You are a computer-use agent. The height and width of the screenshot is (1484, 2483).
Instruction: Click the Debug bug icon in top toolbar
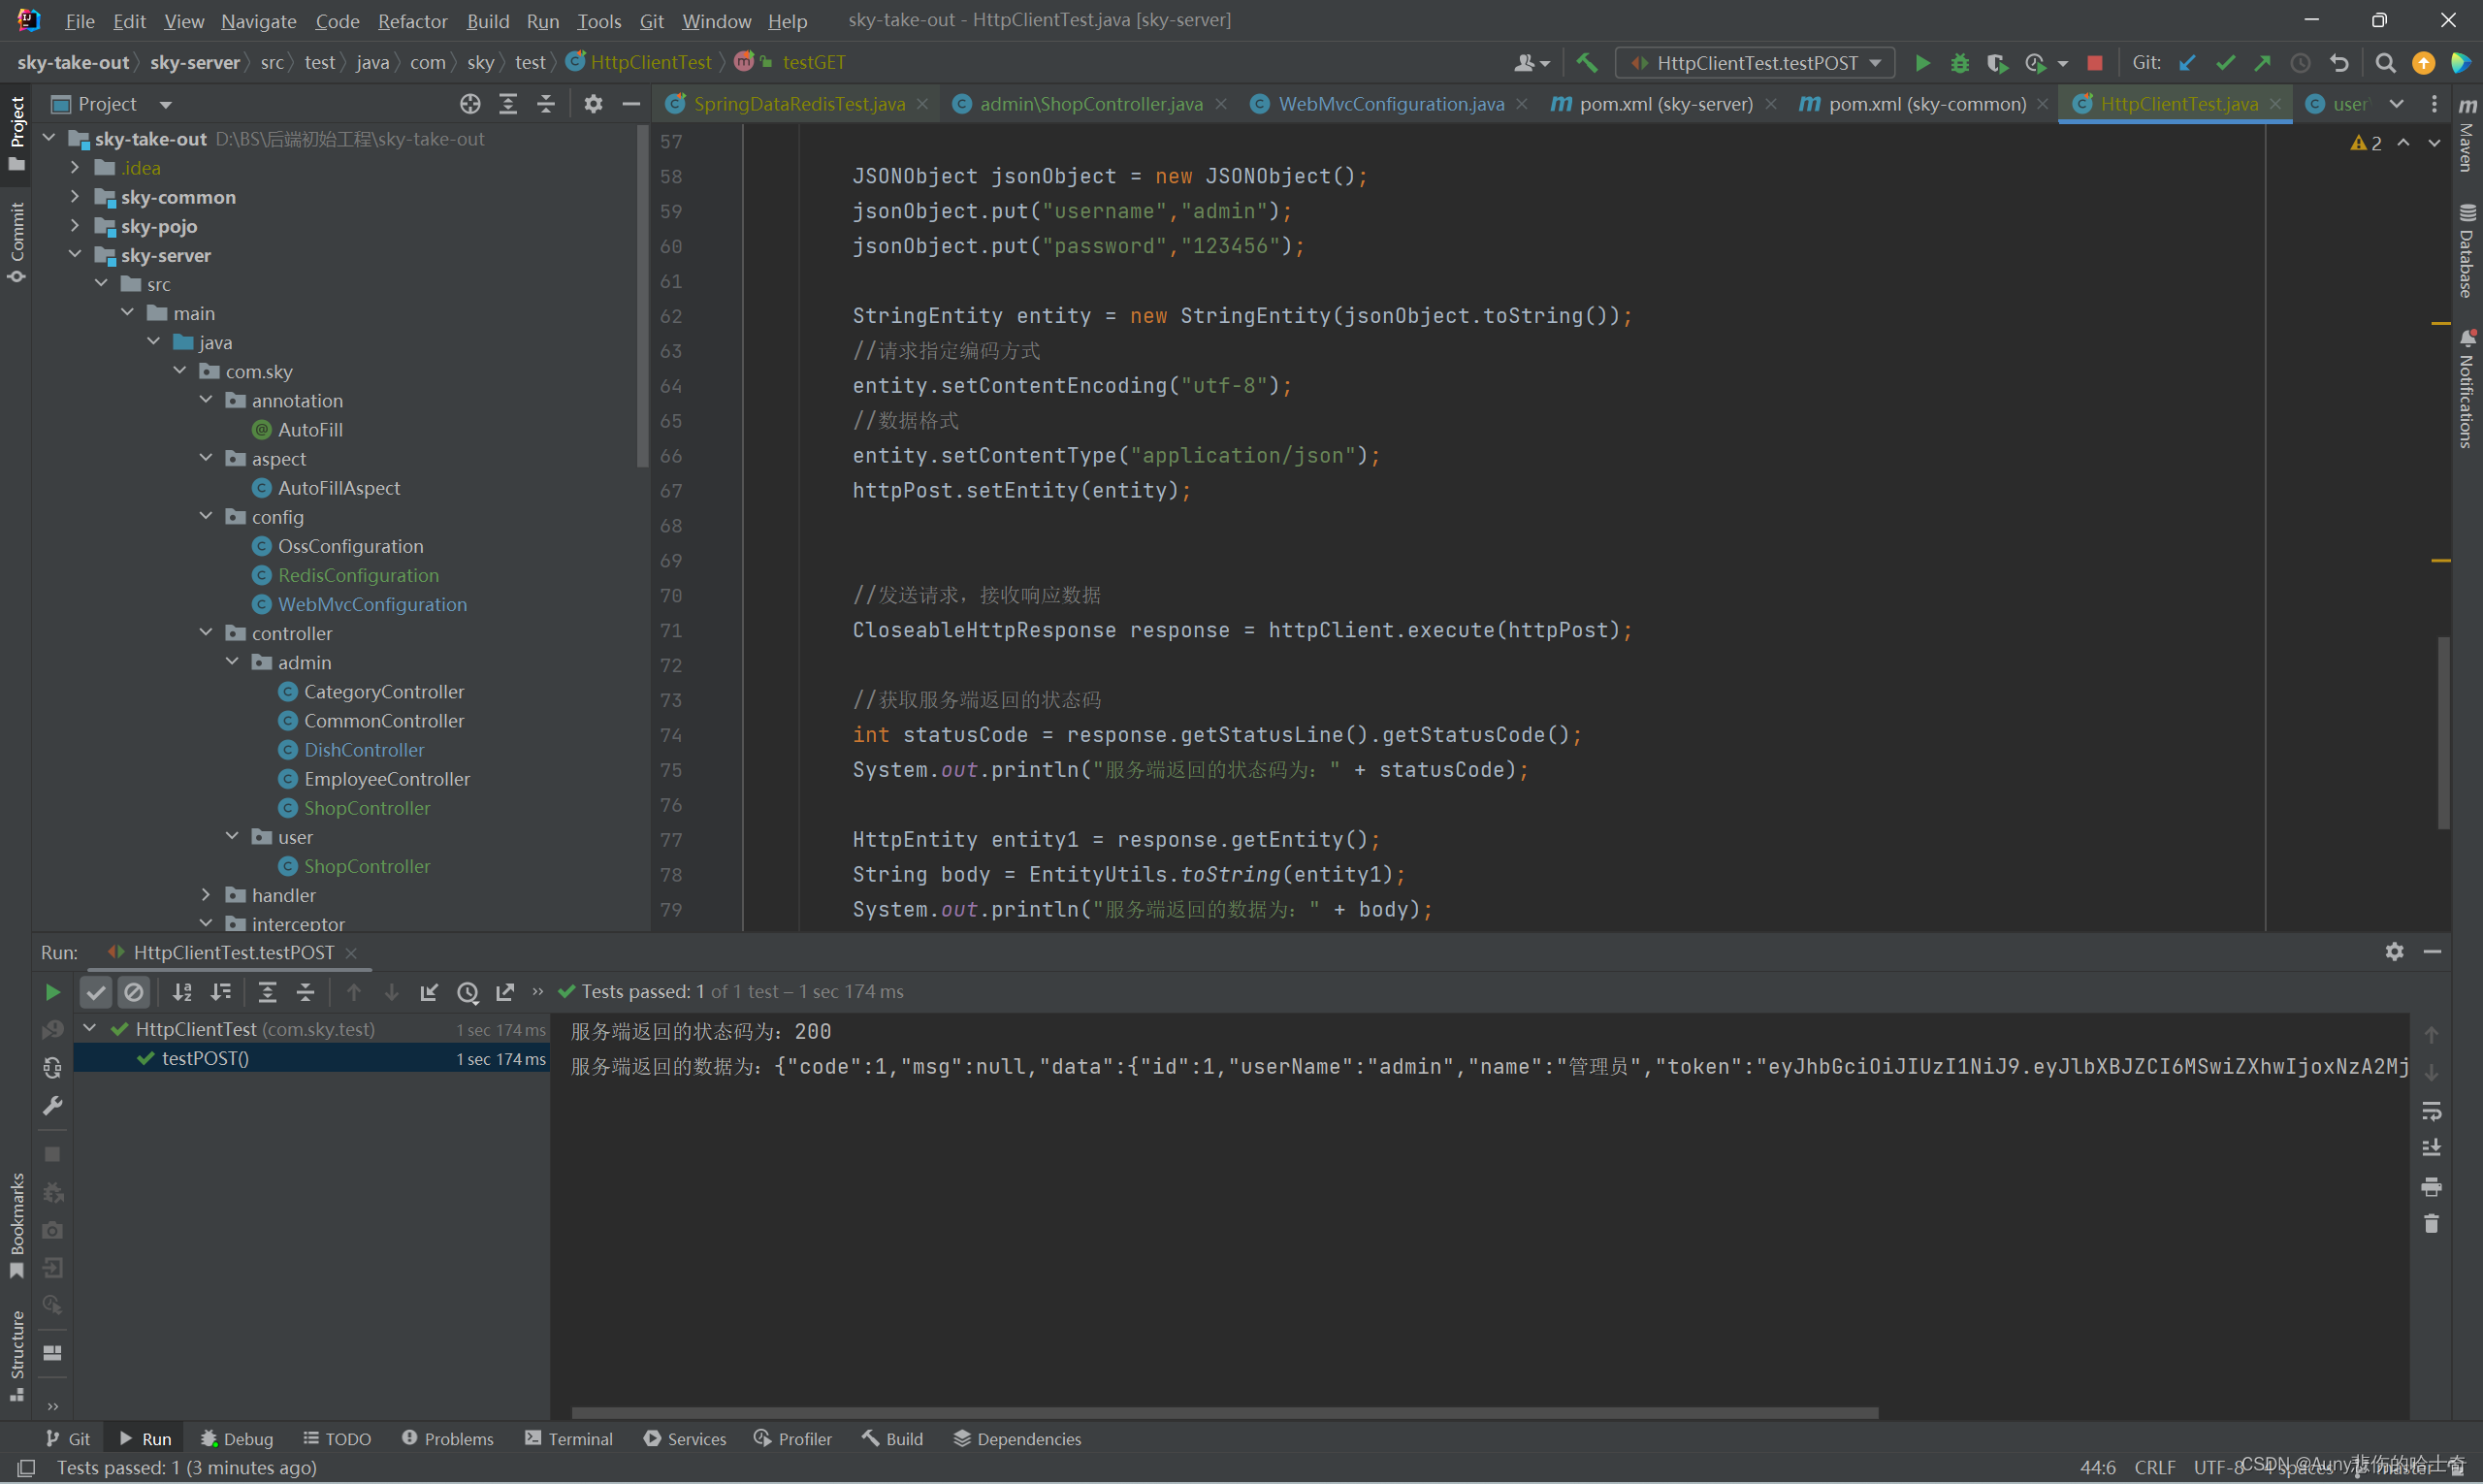1959,63
